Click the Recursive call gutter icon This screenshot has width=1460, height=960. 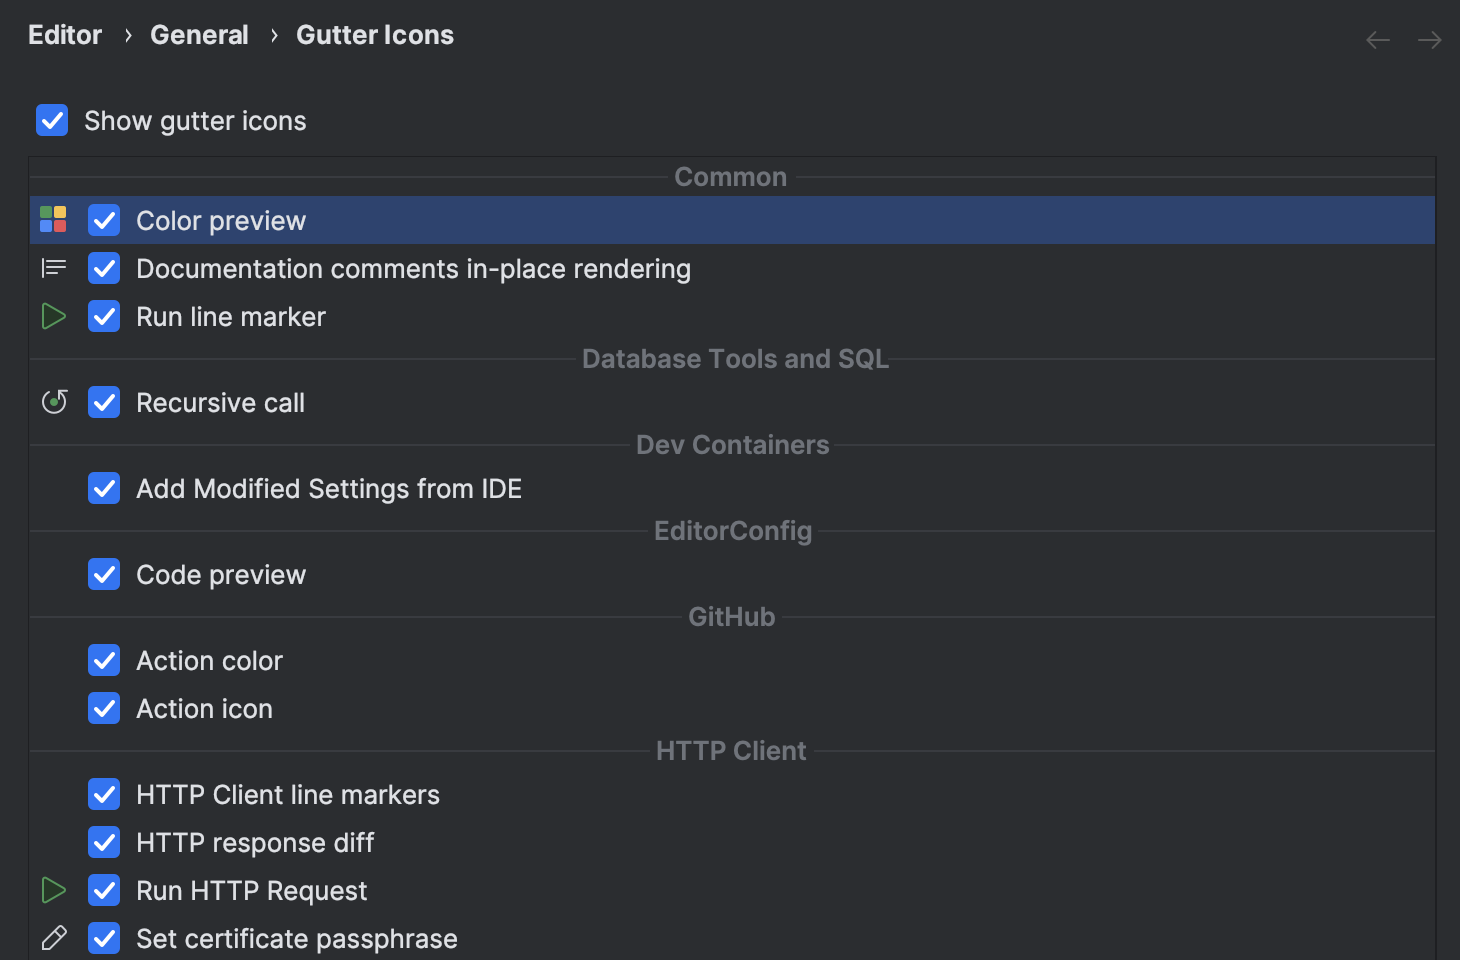53,402
